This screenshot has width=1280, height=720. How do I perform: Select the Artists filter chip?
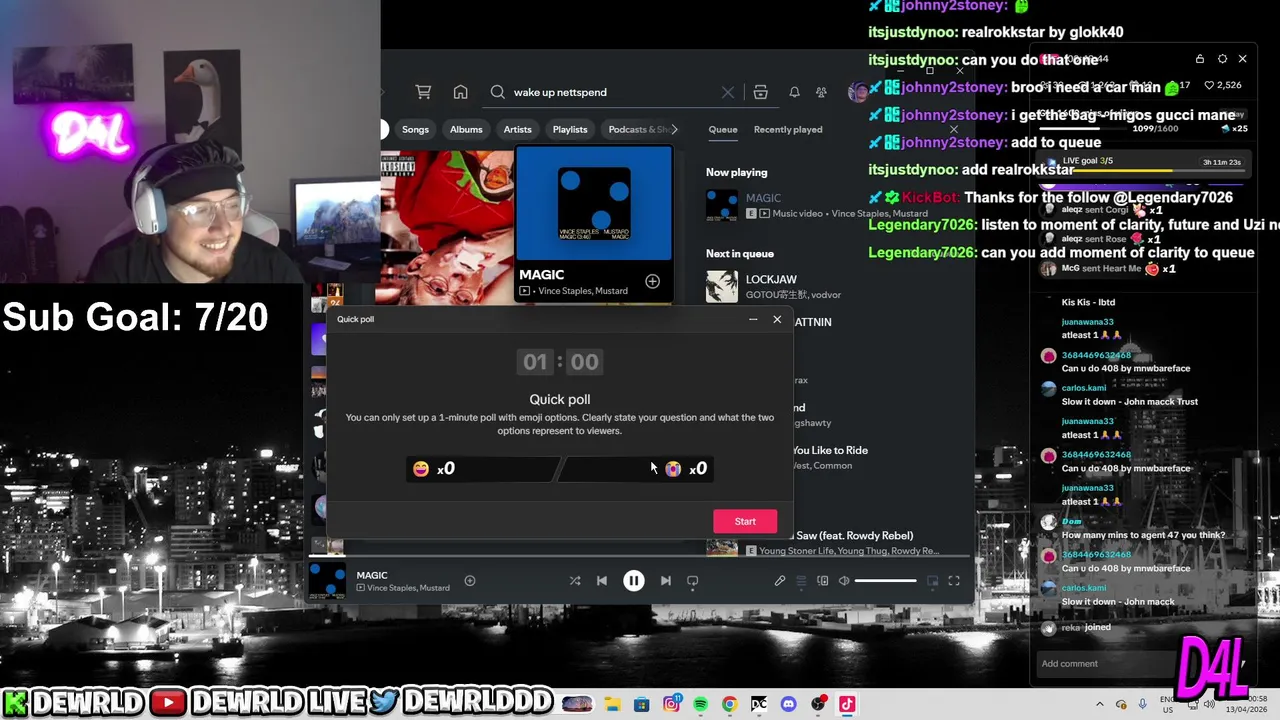[x=518, y=129]
